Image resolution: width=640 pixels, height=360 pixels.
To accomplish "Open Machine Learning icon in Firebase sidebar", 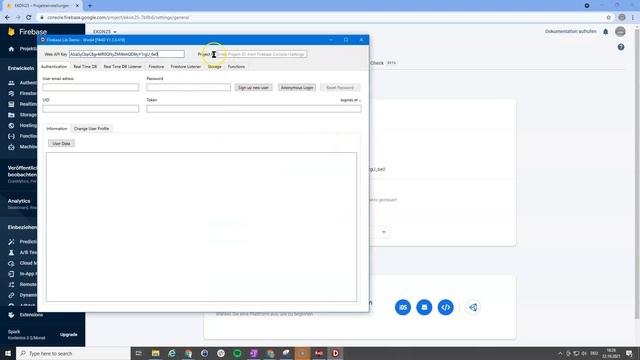I will point(11,147).
